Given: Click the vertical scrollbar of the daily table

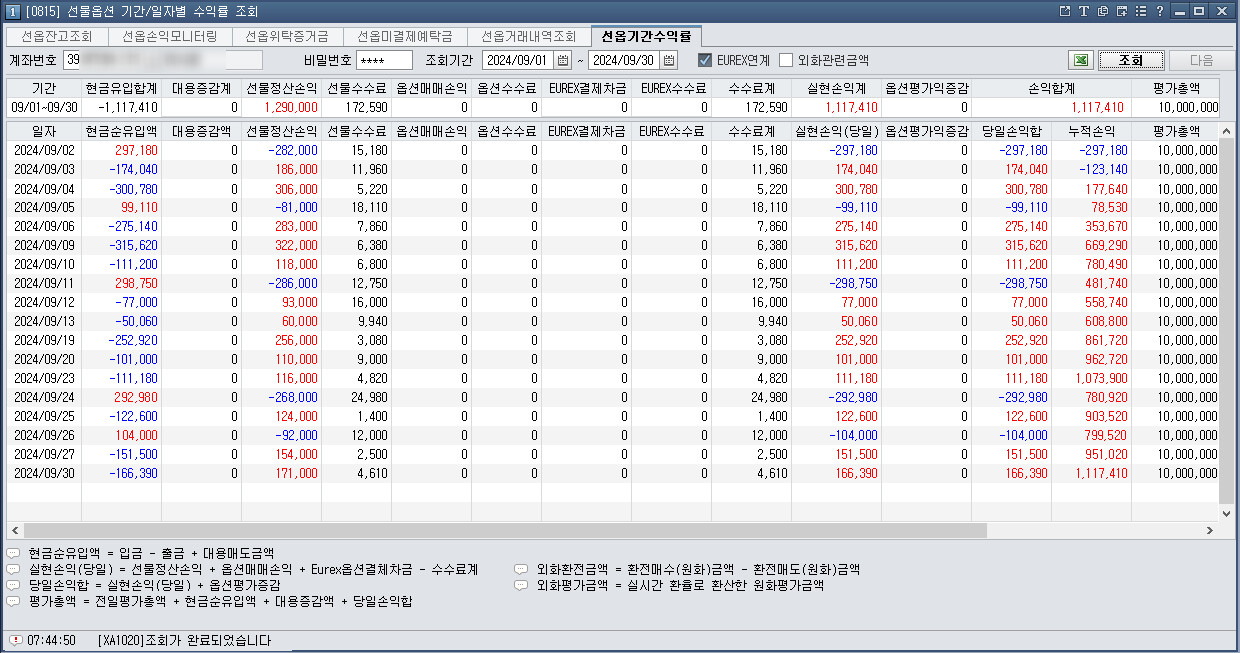Looking at the screenshot, I should [x=1227, y=320].
